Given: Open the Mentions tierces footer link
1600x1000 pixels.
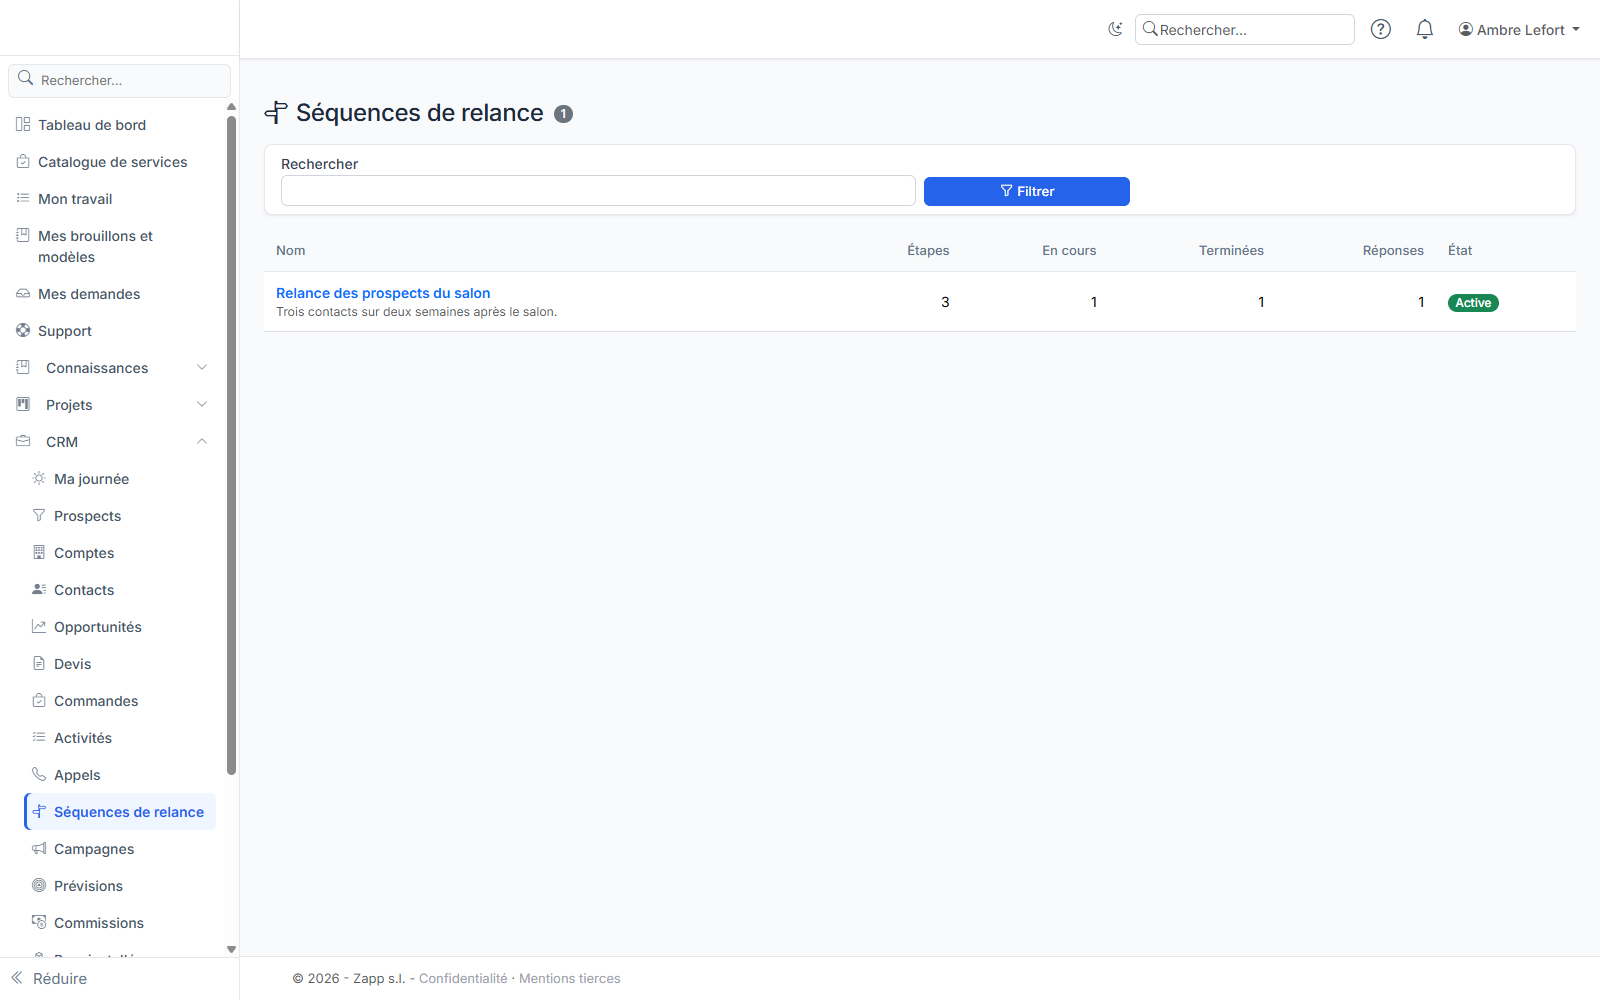Looking at the screenshot, I should [570, 978].
